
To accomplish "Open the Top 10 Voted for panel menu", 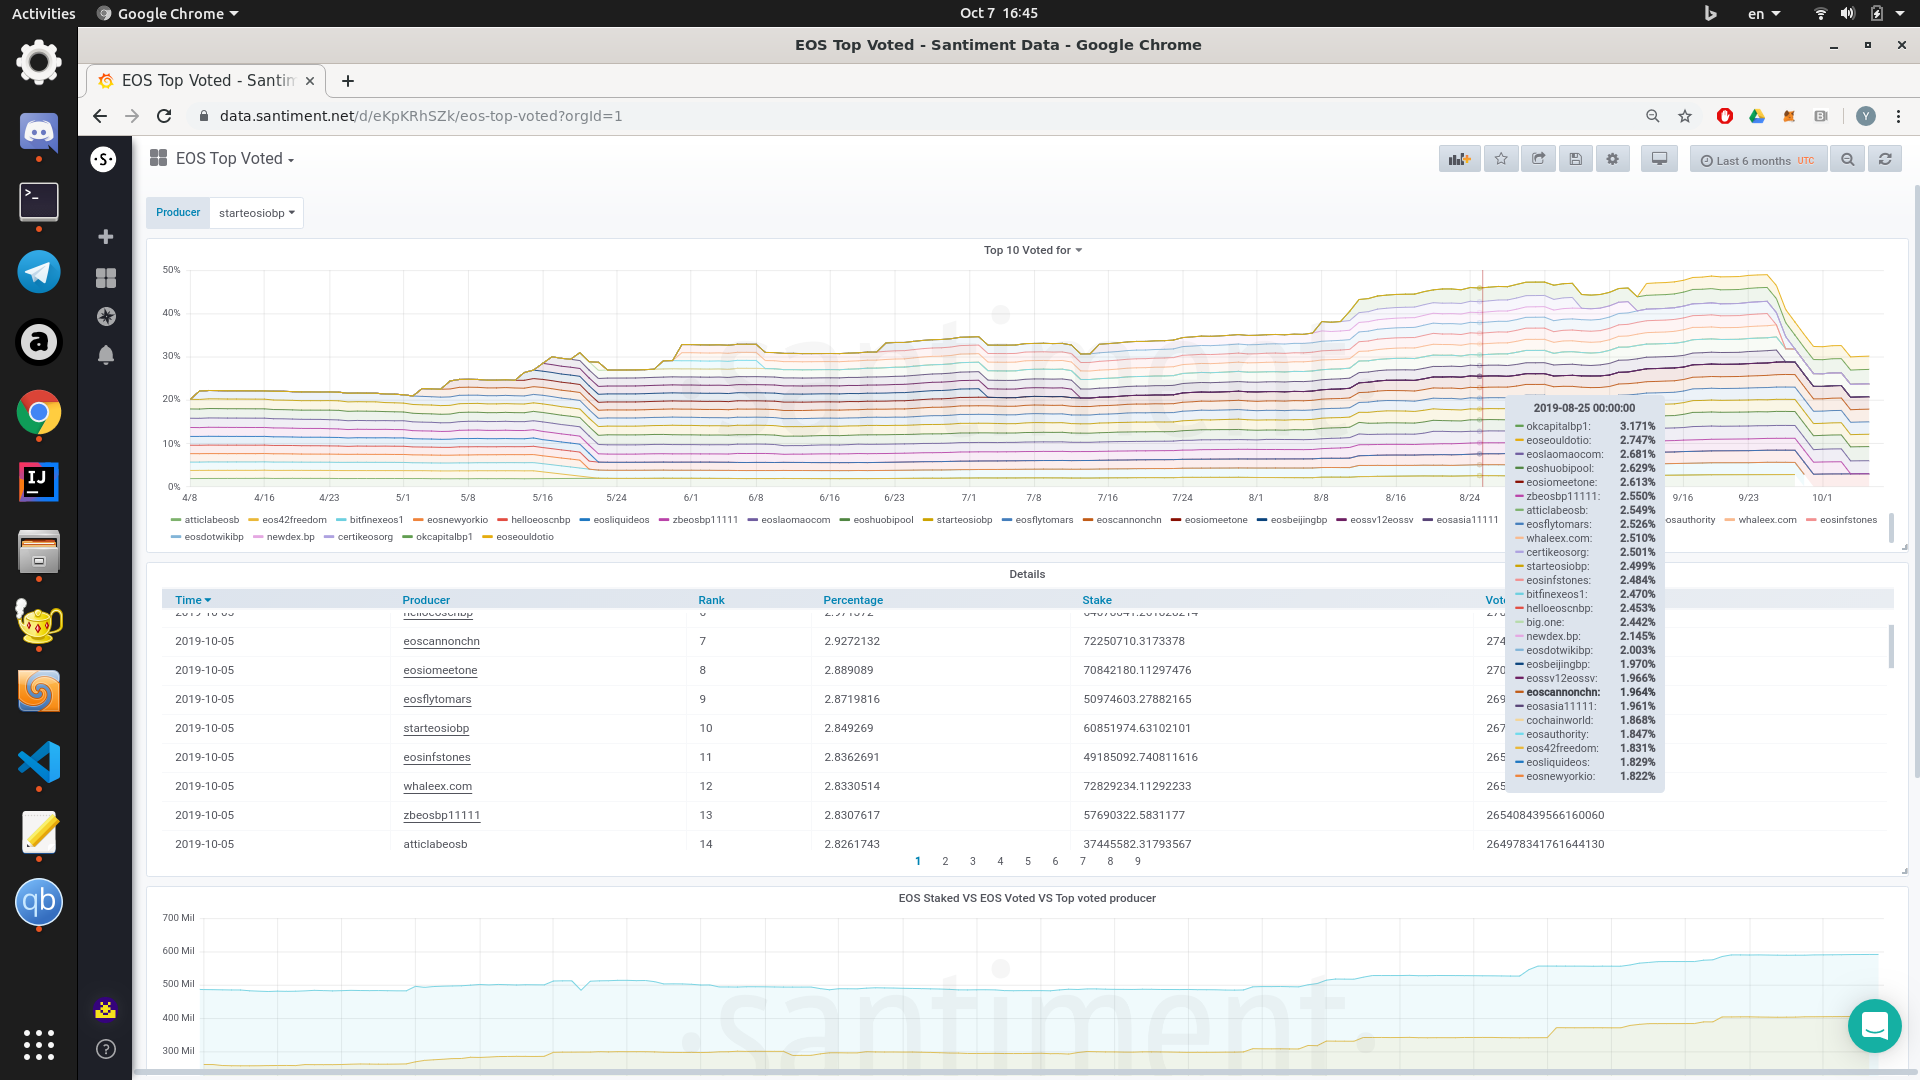I will [1032, 250].
